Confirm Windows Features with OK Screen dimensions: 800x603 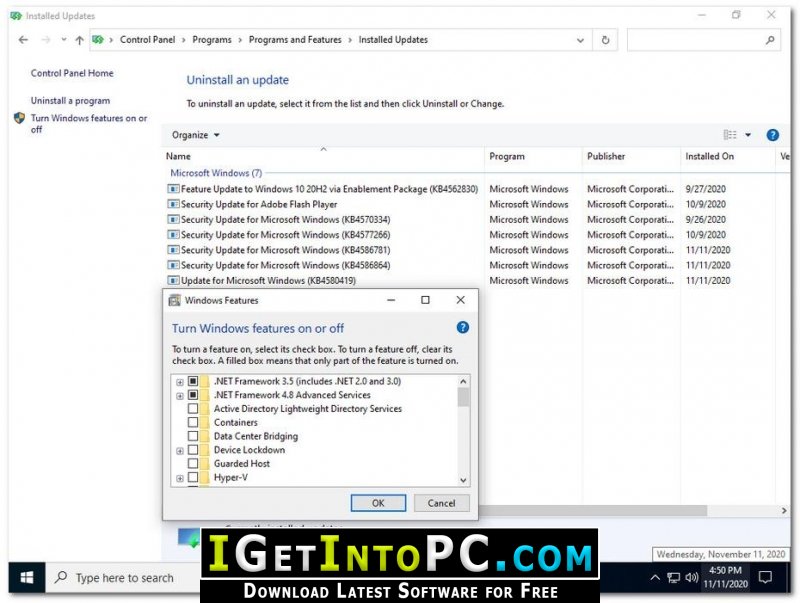pos(378,503)
